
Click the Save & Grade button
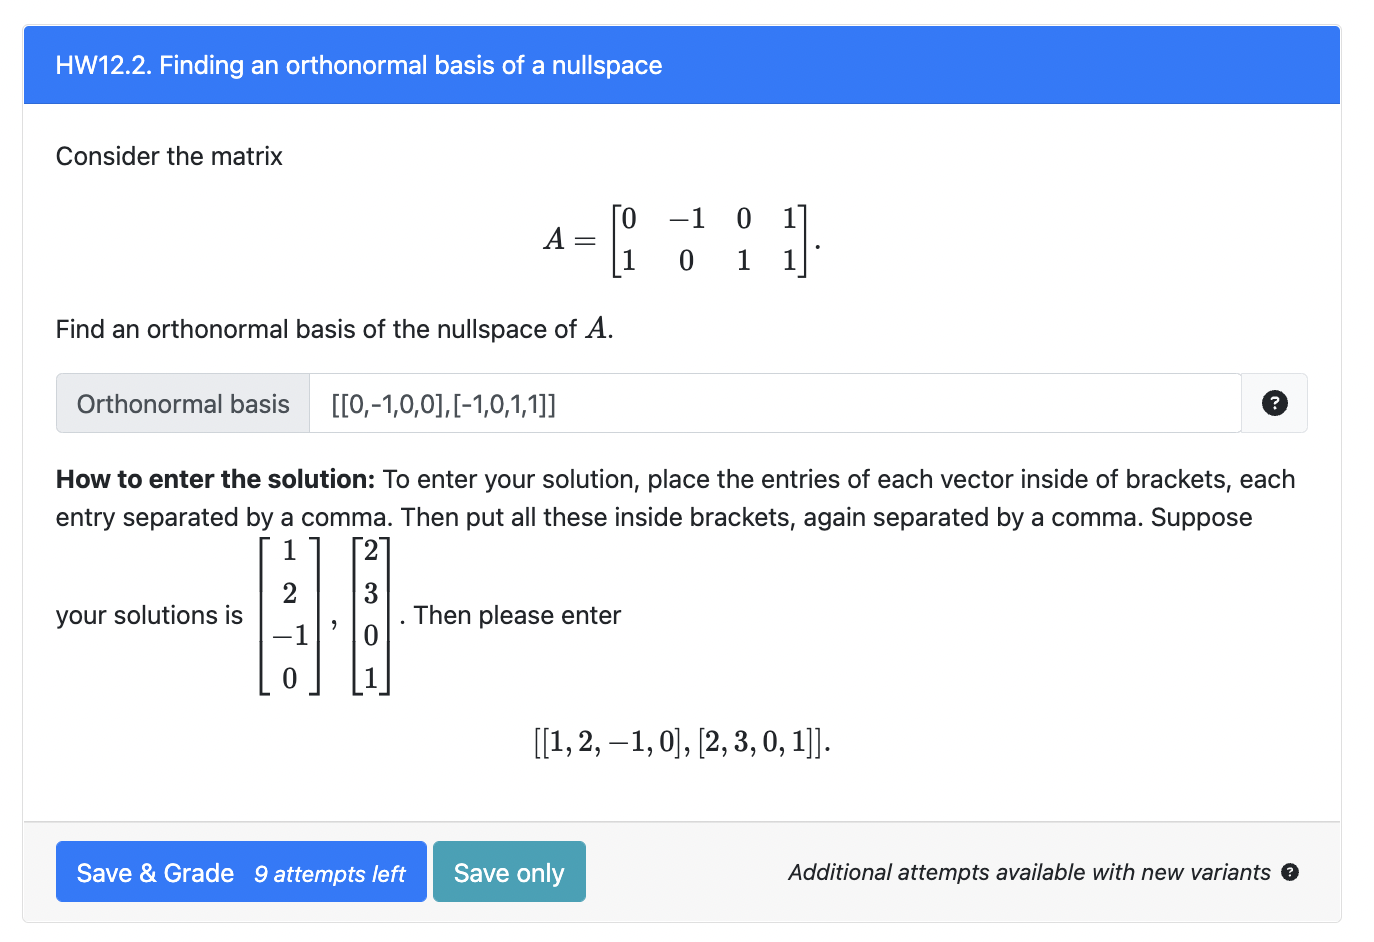[155, 872]
